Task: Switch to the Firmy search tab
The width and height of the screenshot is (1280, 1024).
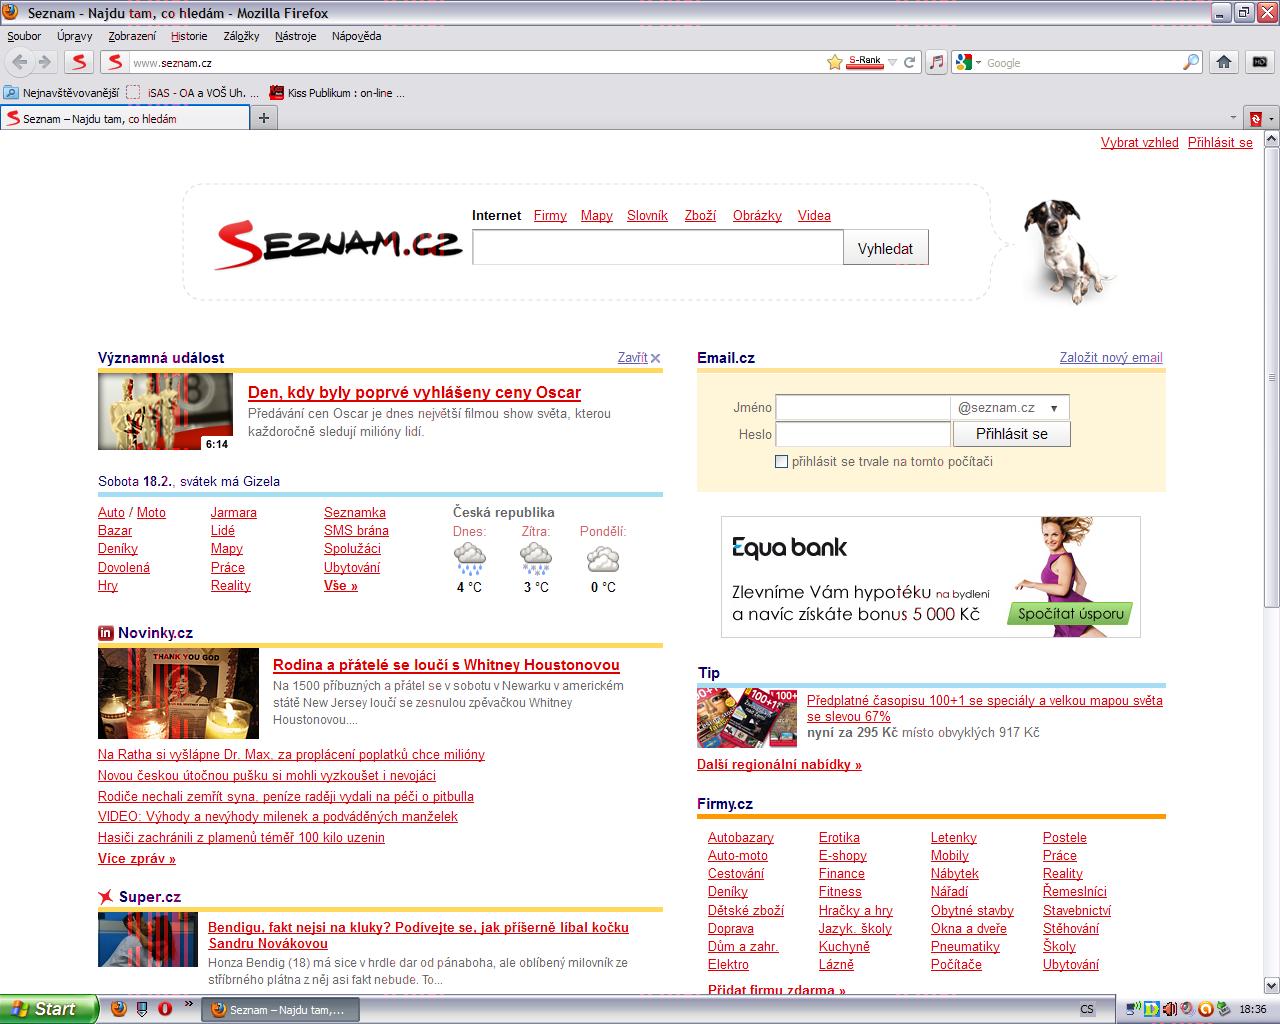Action: click(x=550, y=215)
